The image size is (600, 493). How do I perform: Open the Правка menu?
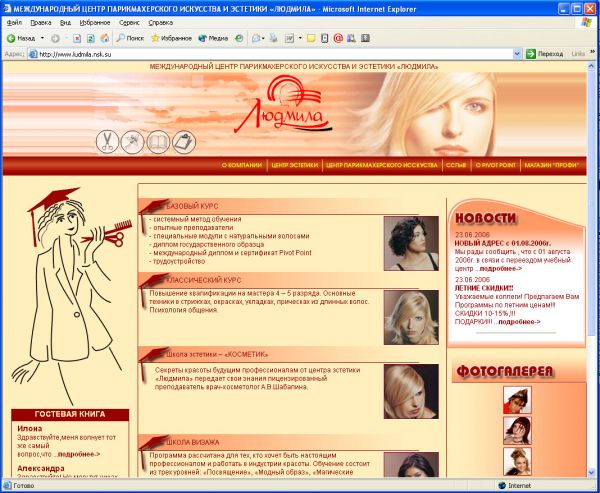pos(41,23)
